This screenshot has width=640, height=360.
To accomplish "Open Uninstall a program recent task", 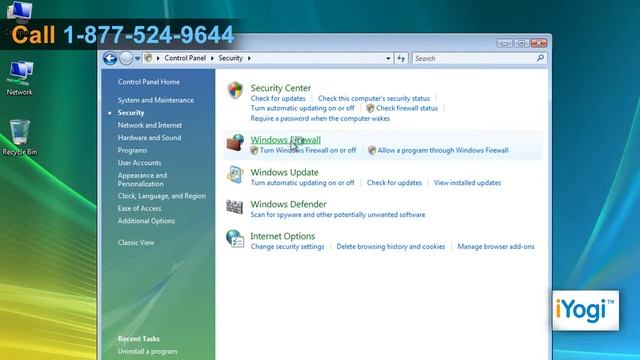I will [x=147, y=351].
